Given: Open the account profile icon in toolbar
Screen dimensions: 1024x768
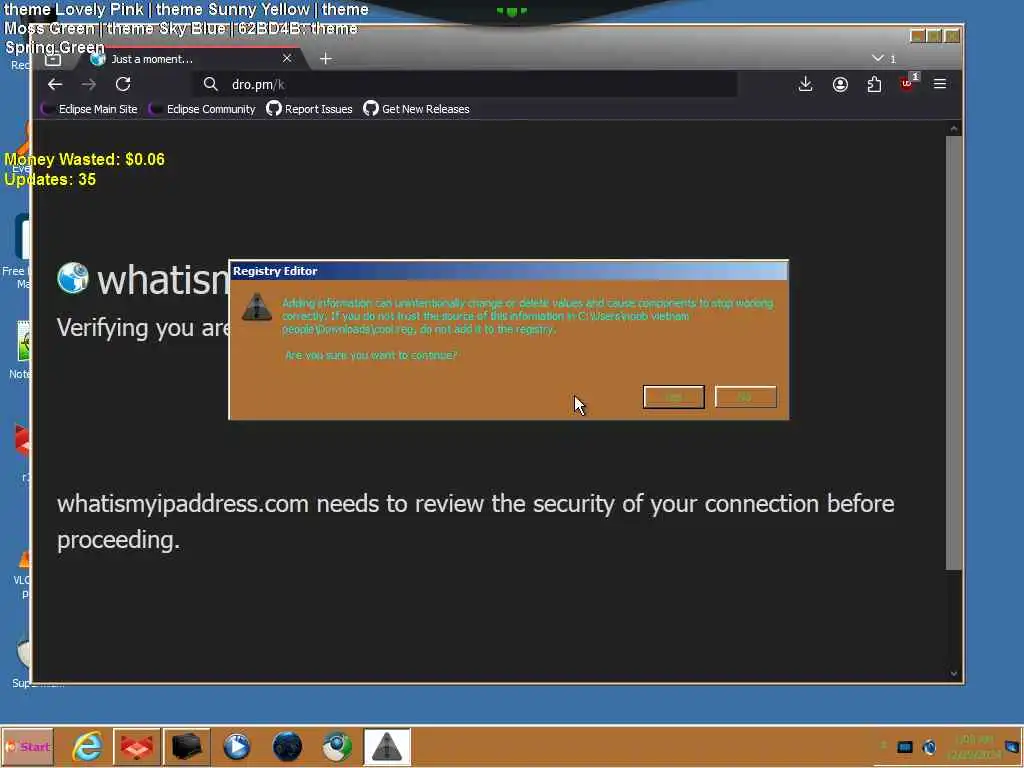Looking at the screenshot, I should [x=840, y=84].
